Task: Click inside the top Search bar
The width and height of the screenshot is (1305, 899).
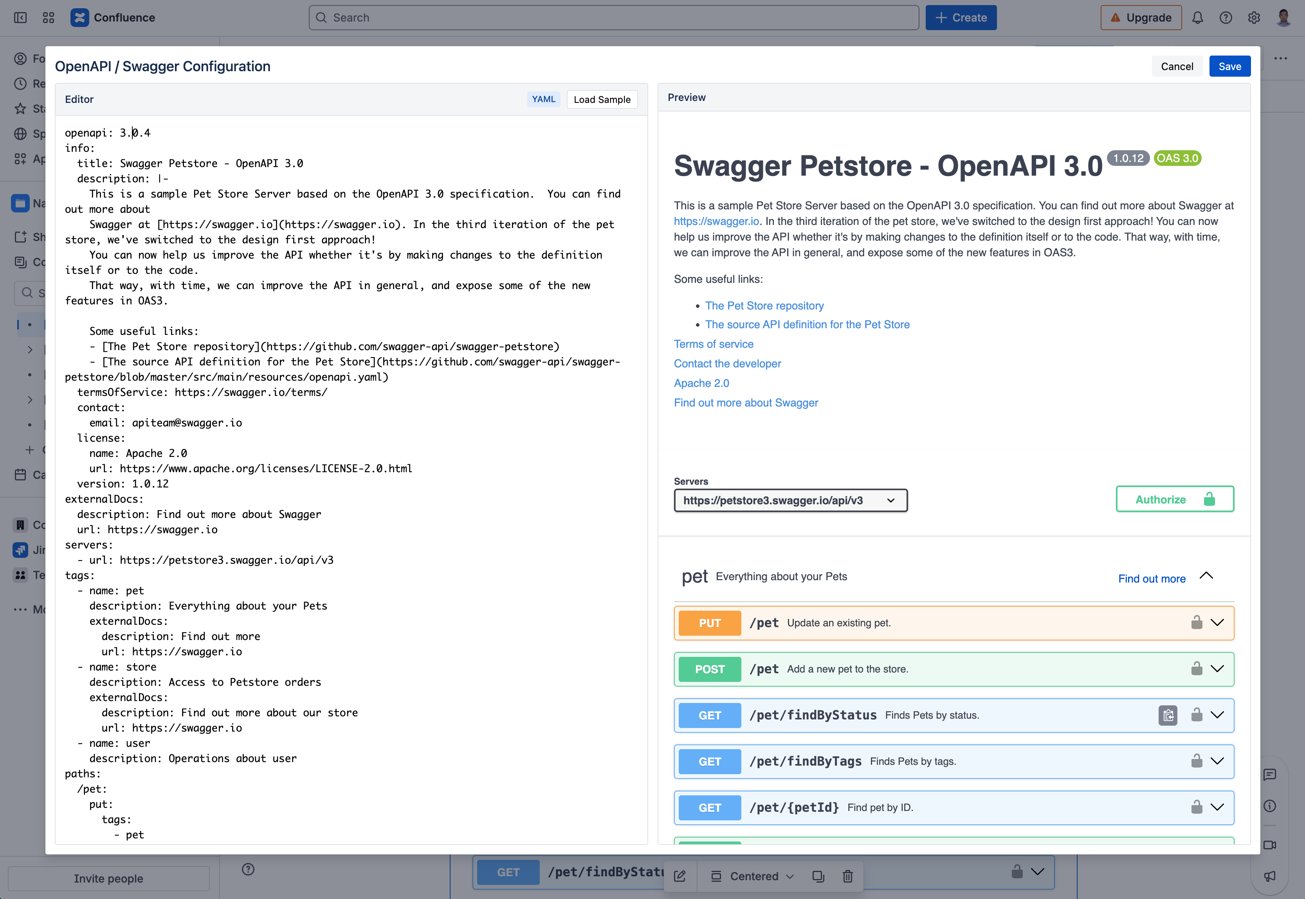Action: [614, 17]
